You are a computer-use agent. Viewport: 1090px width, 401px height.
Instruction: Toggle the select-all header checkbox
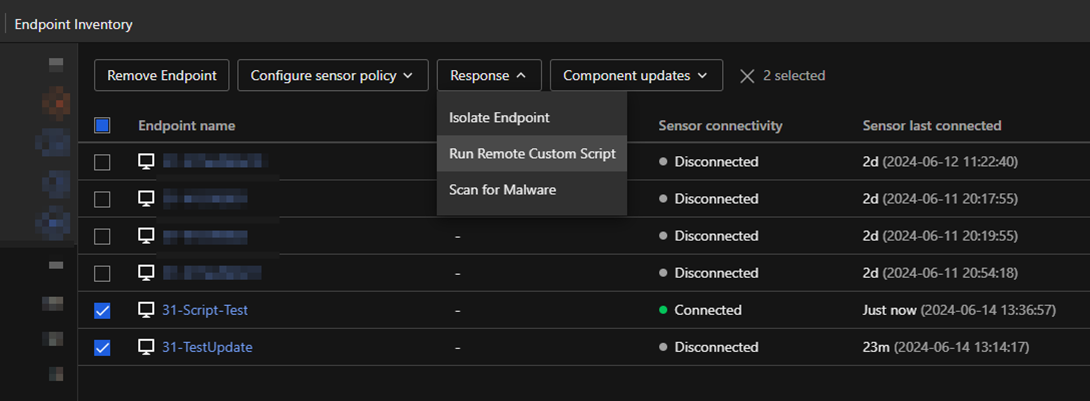click(102, 126)
